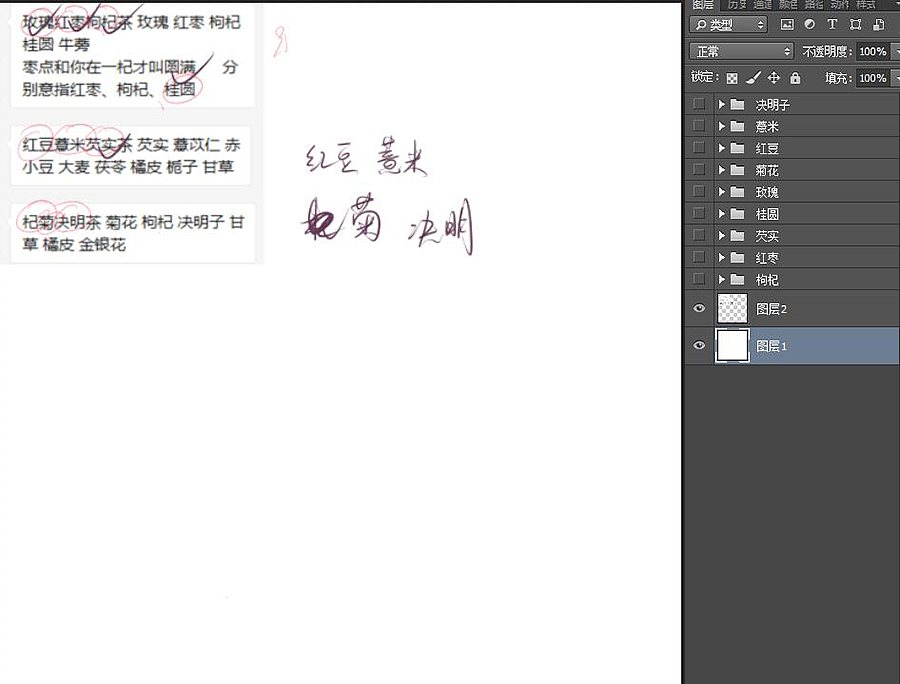This screenshot has height=684, width=900.
Task: Select the 桂圆 group name
Action: 767,214
